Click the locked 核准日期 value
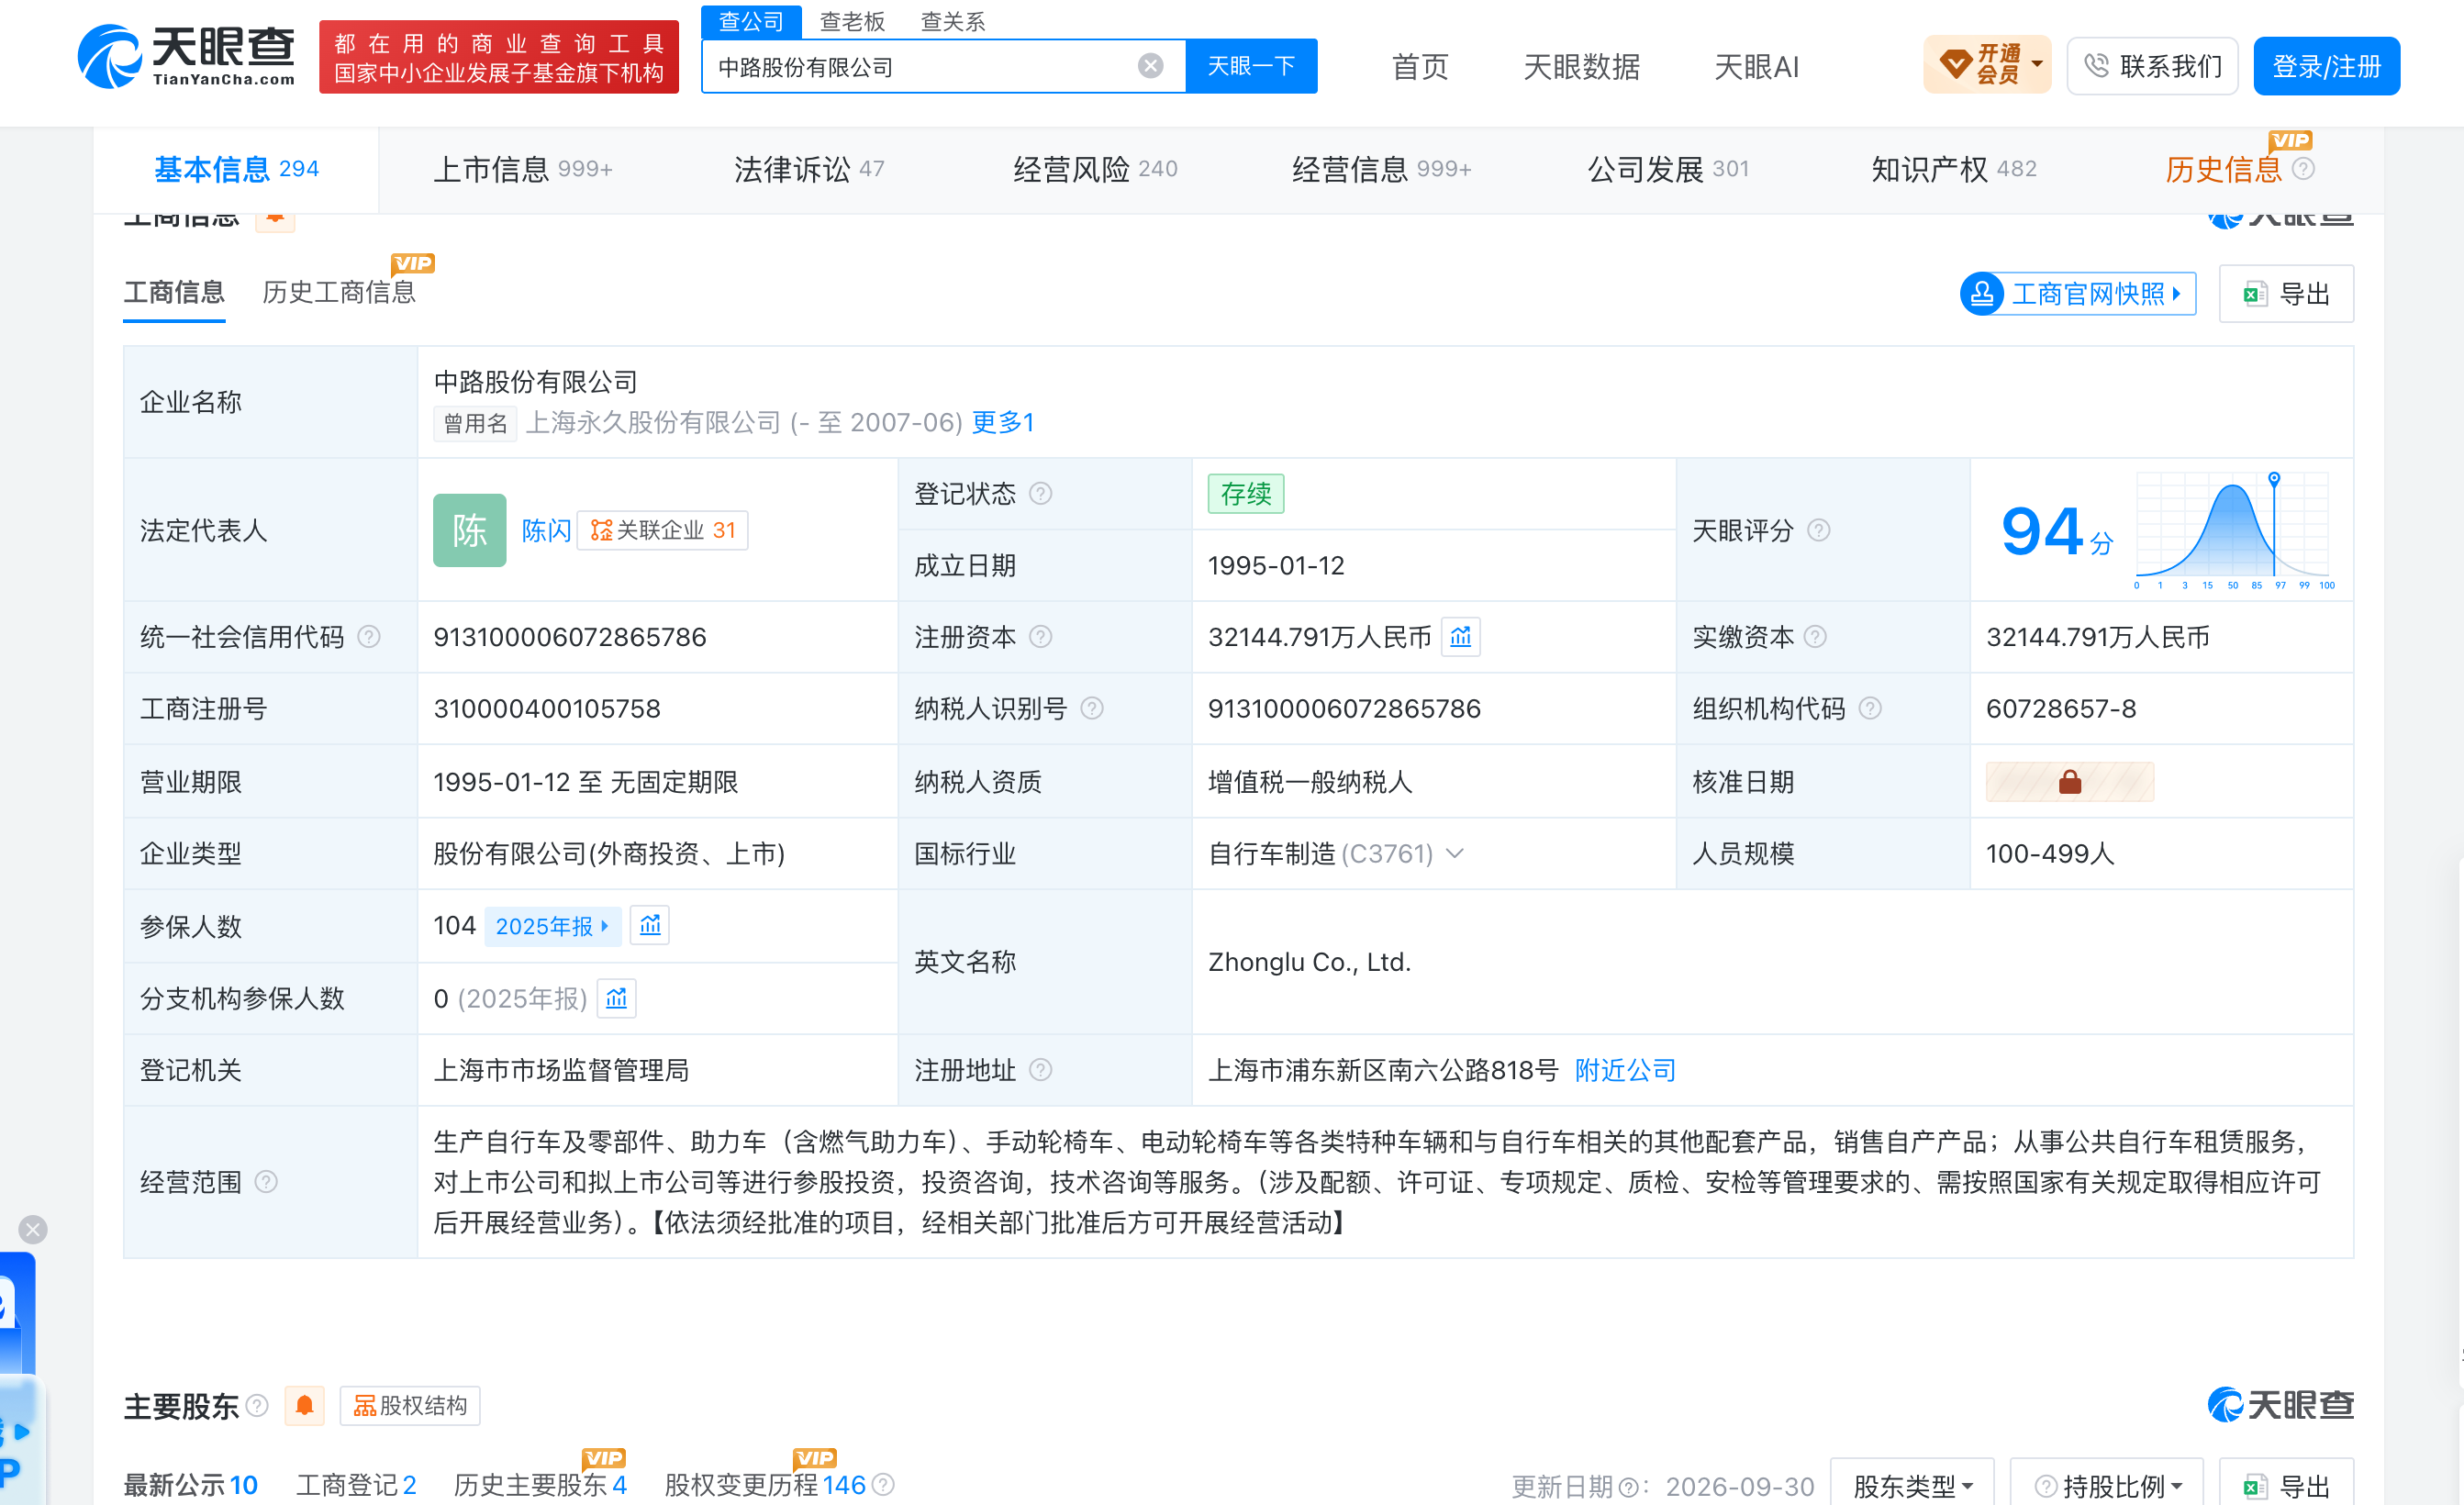 pos(2069,782)
